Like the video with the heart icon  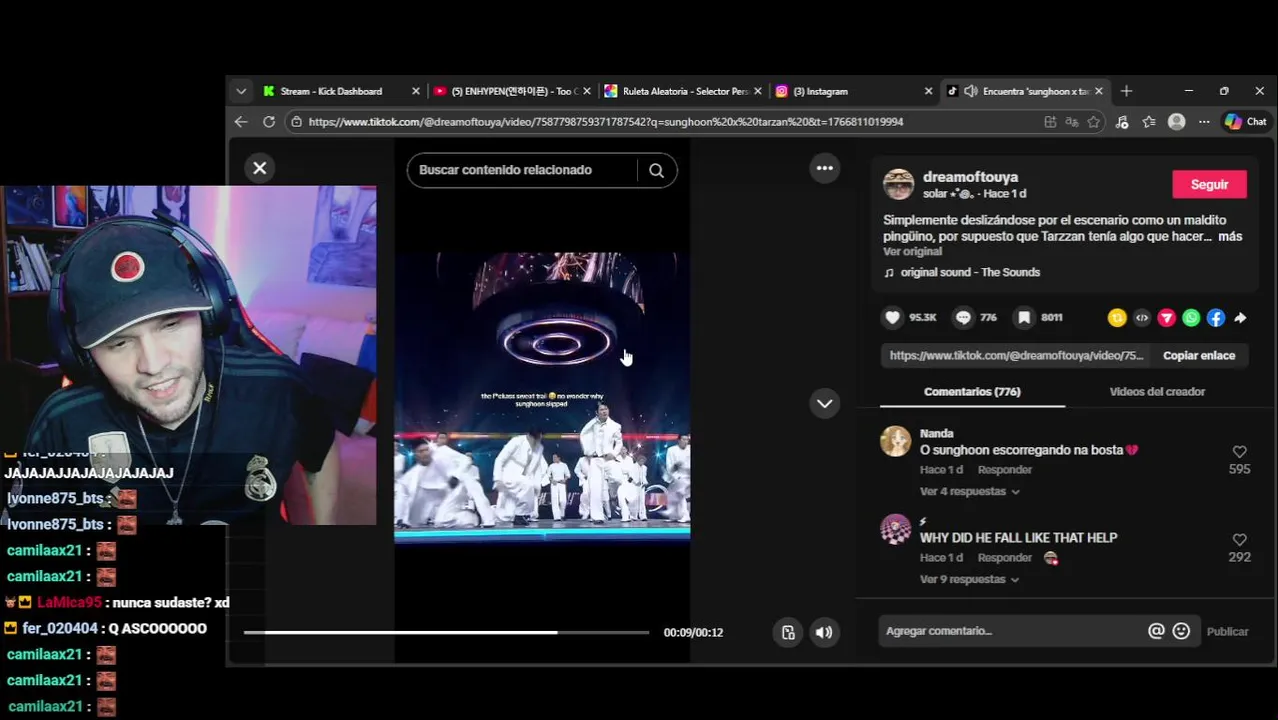[x=893, y=317]
